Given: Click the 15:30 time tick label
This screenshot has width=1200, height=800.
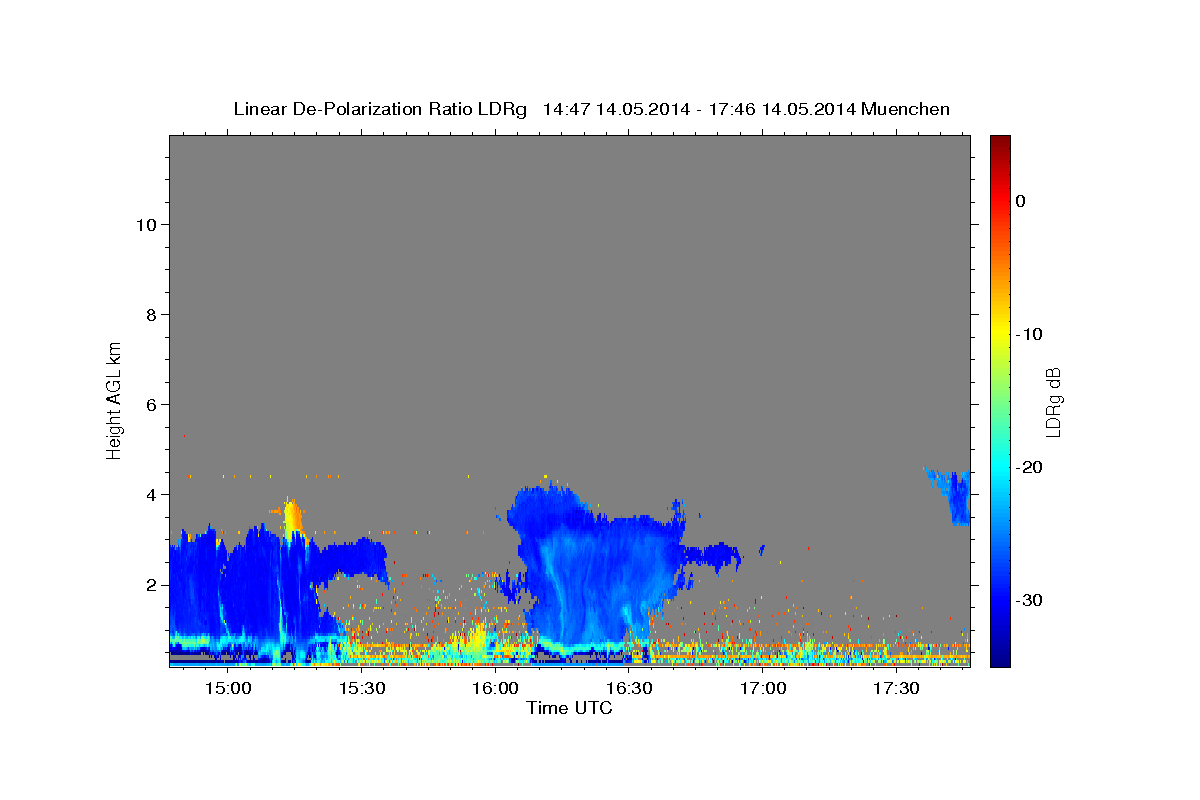Looking at the screenshot, I should coord(361,689).
